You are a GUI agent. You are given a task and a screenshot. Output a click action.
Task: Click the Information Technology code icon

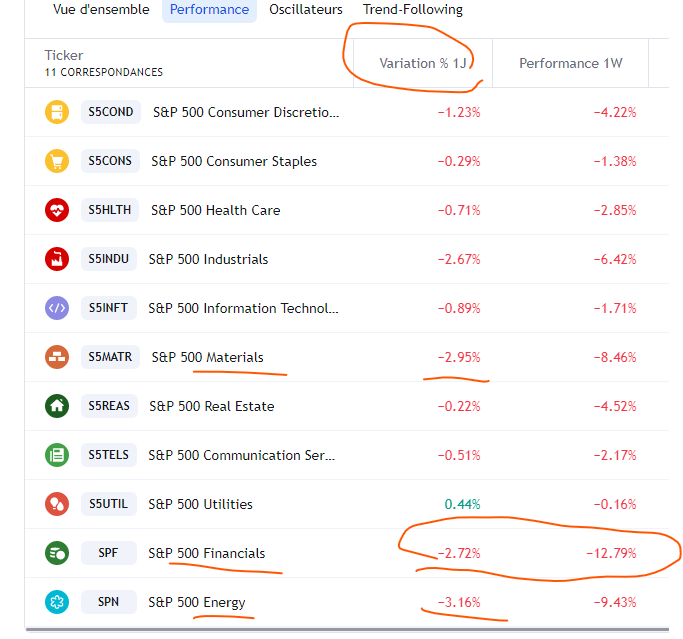tap(57, 308)
